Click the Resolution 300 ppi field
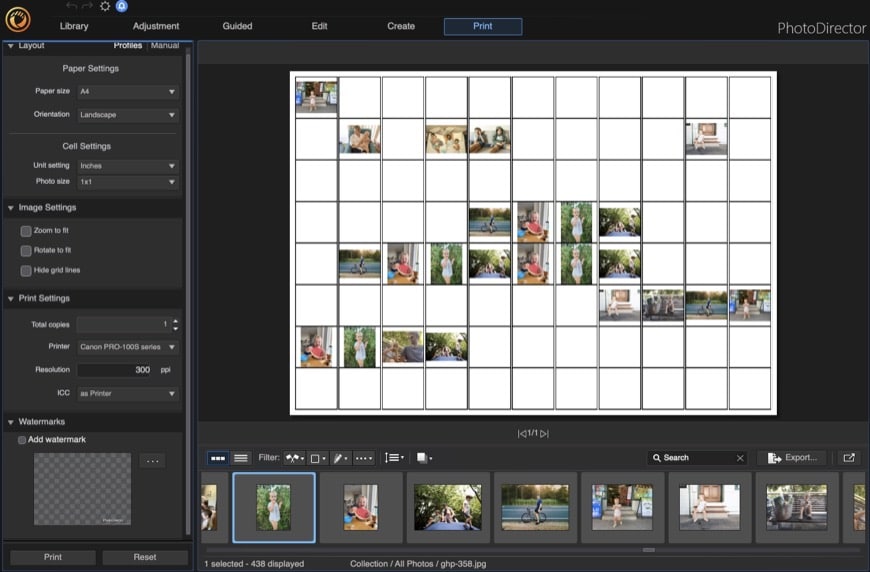The width and height of the screenshot is (870, 572). point(115,370)
